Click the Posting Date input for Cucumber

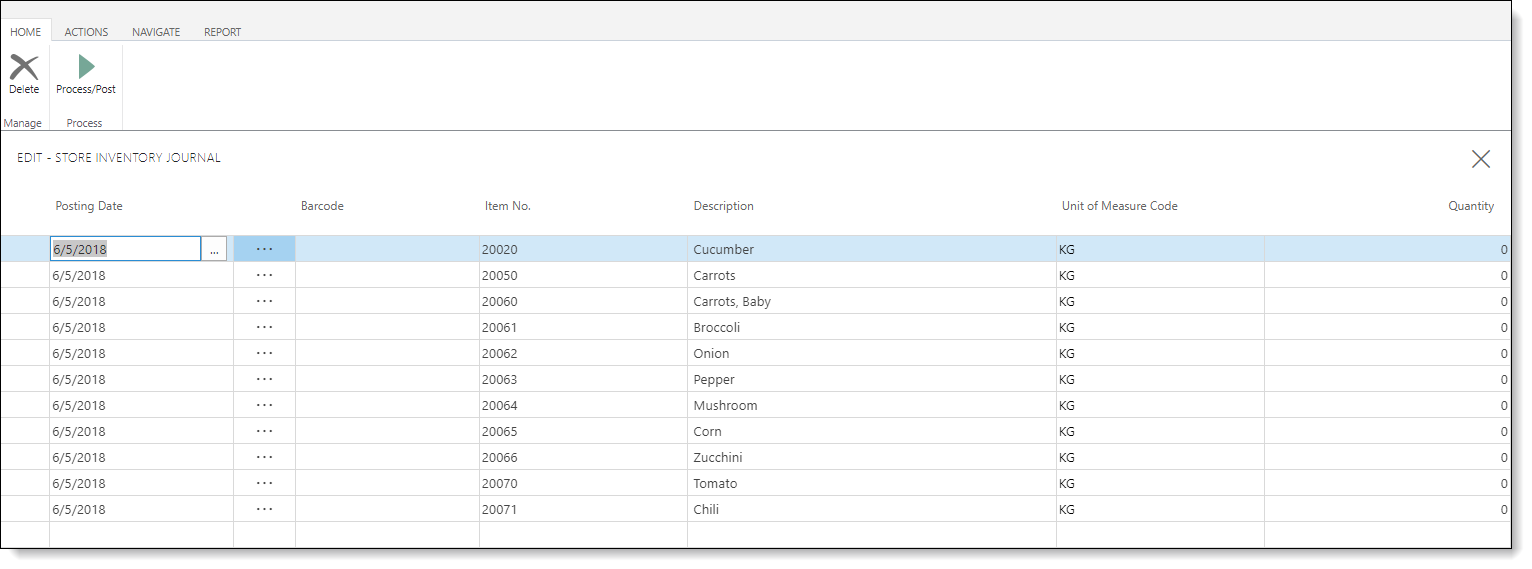125,250
